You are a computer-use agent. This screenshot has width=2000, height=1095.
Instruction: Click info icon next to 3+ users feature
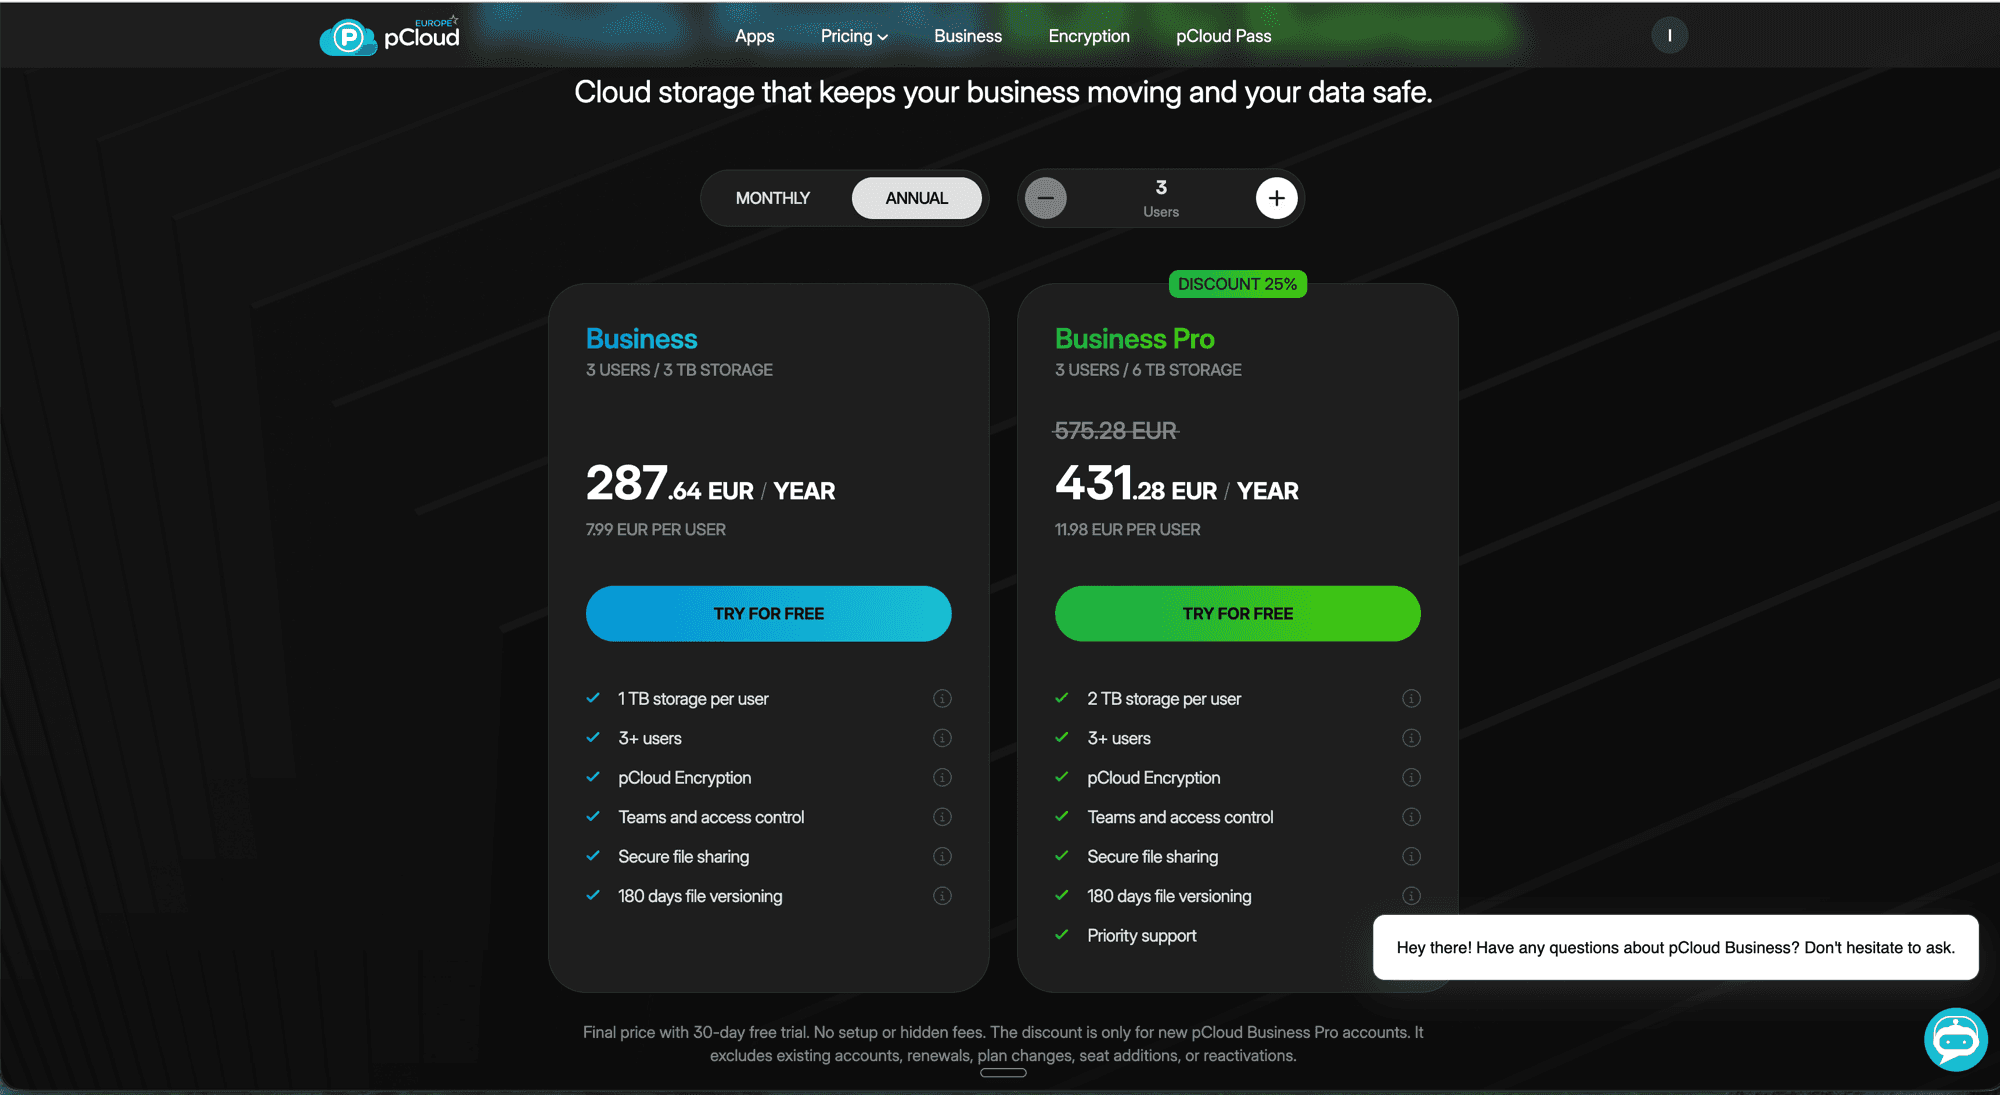coord(942,738)
